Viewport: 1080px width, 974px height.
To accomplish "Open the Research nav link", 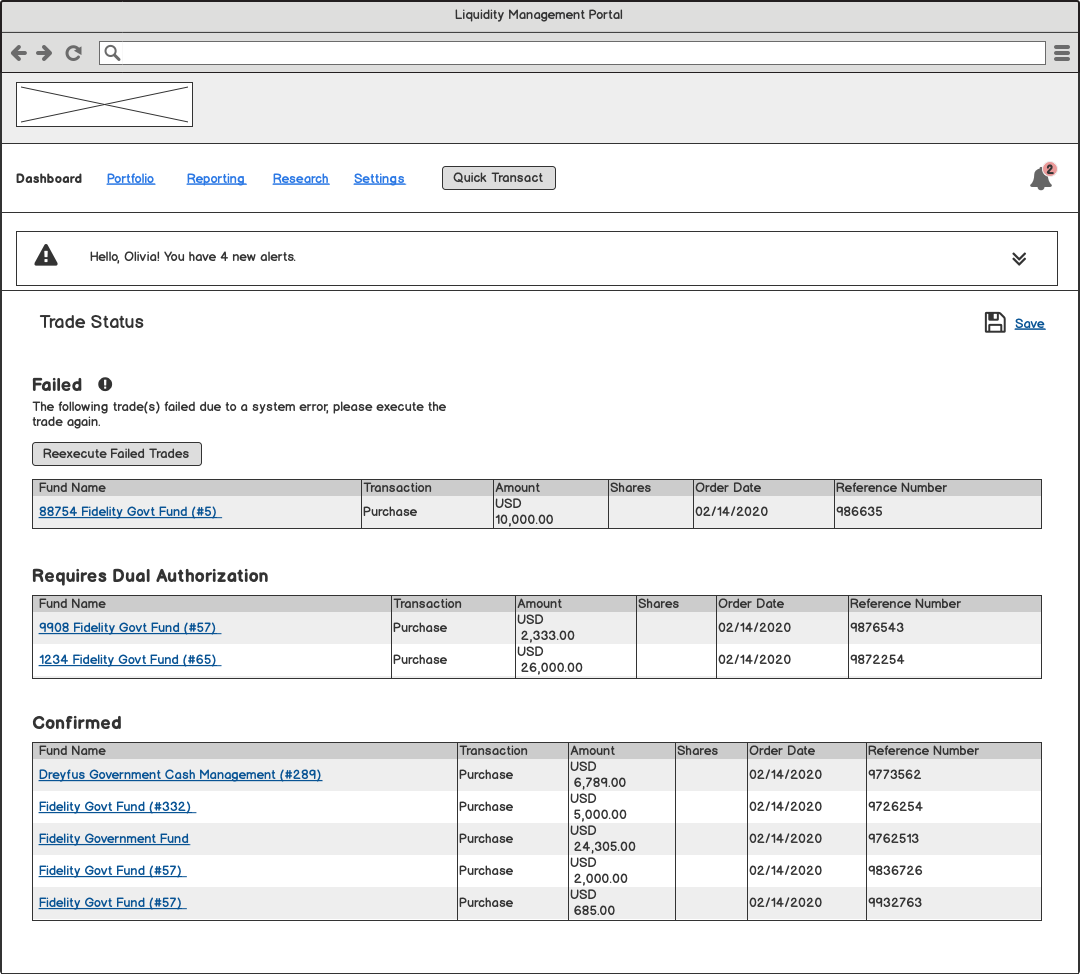I will (x=301, y=178).
